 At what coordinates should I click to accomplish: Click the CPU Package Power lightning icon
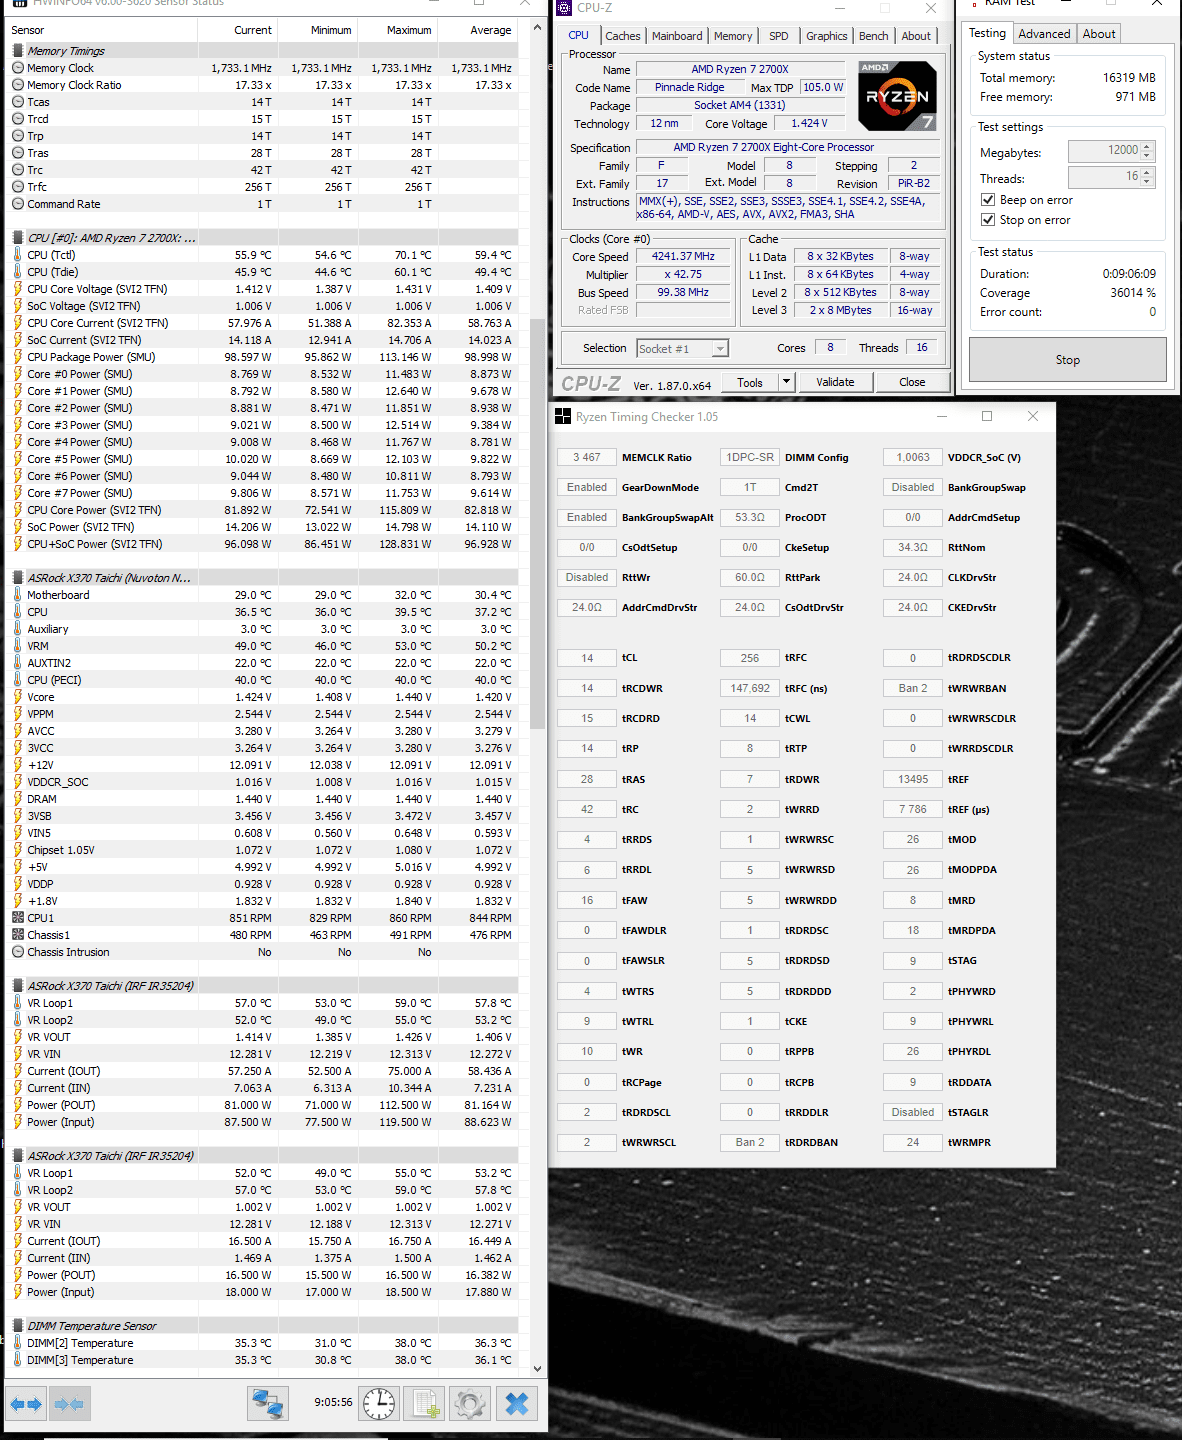coord(18,357)
